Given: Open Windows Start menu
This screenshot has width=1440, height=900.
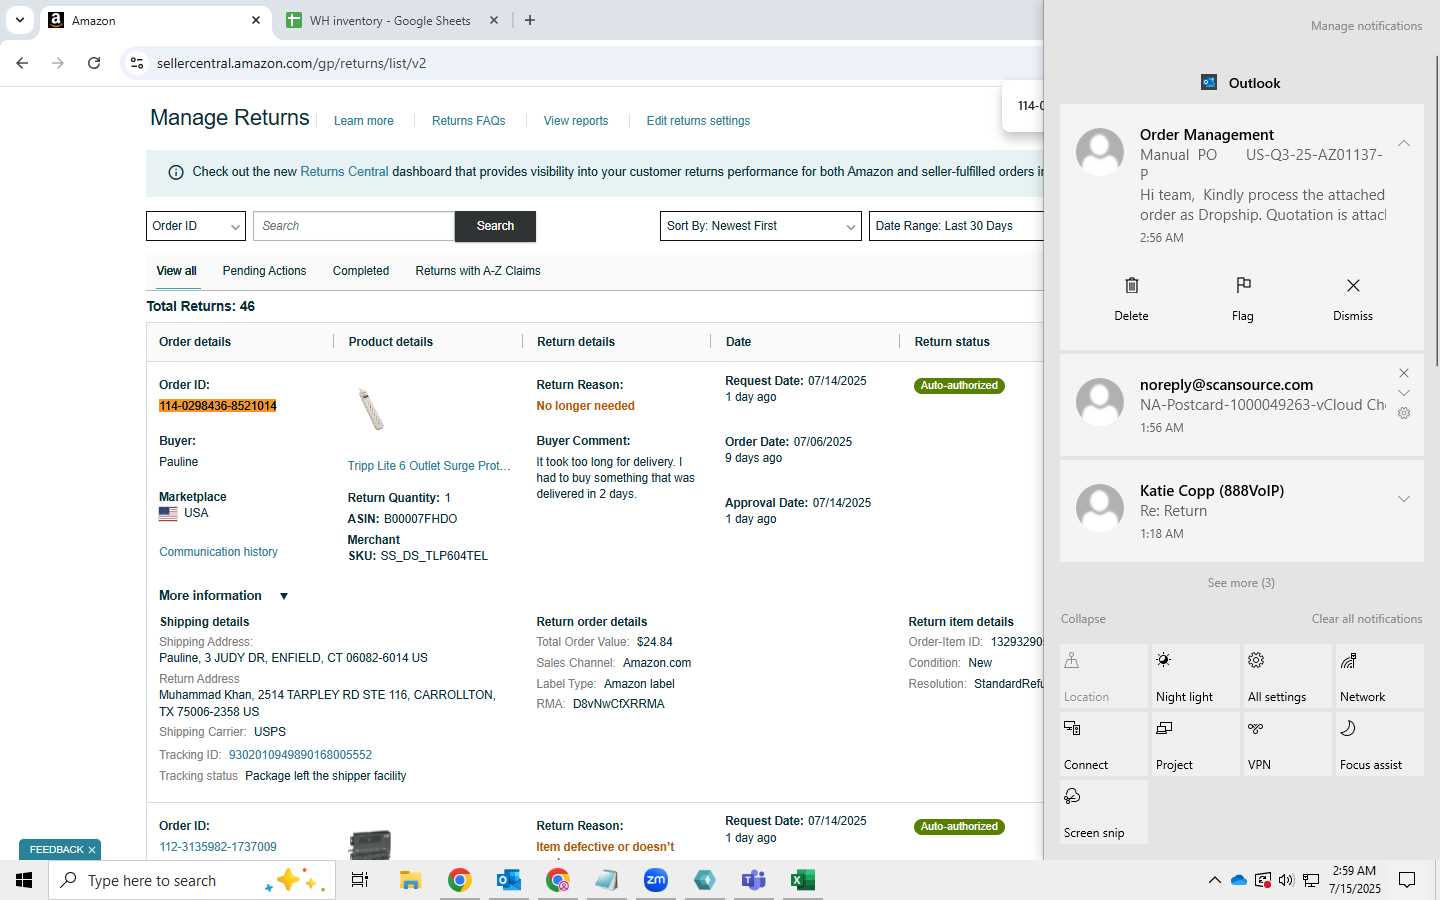Looking at the screenshot, I should pos(24,880).
